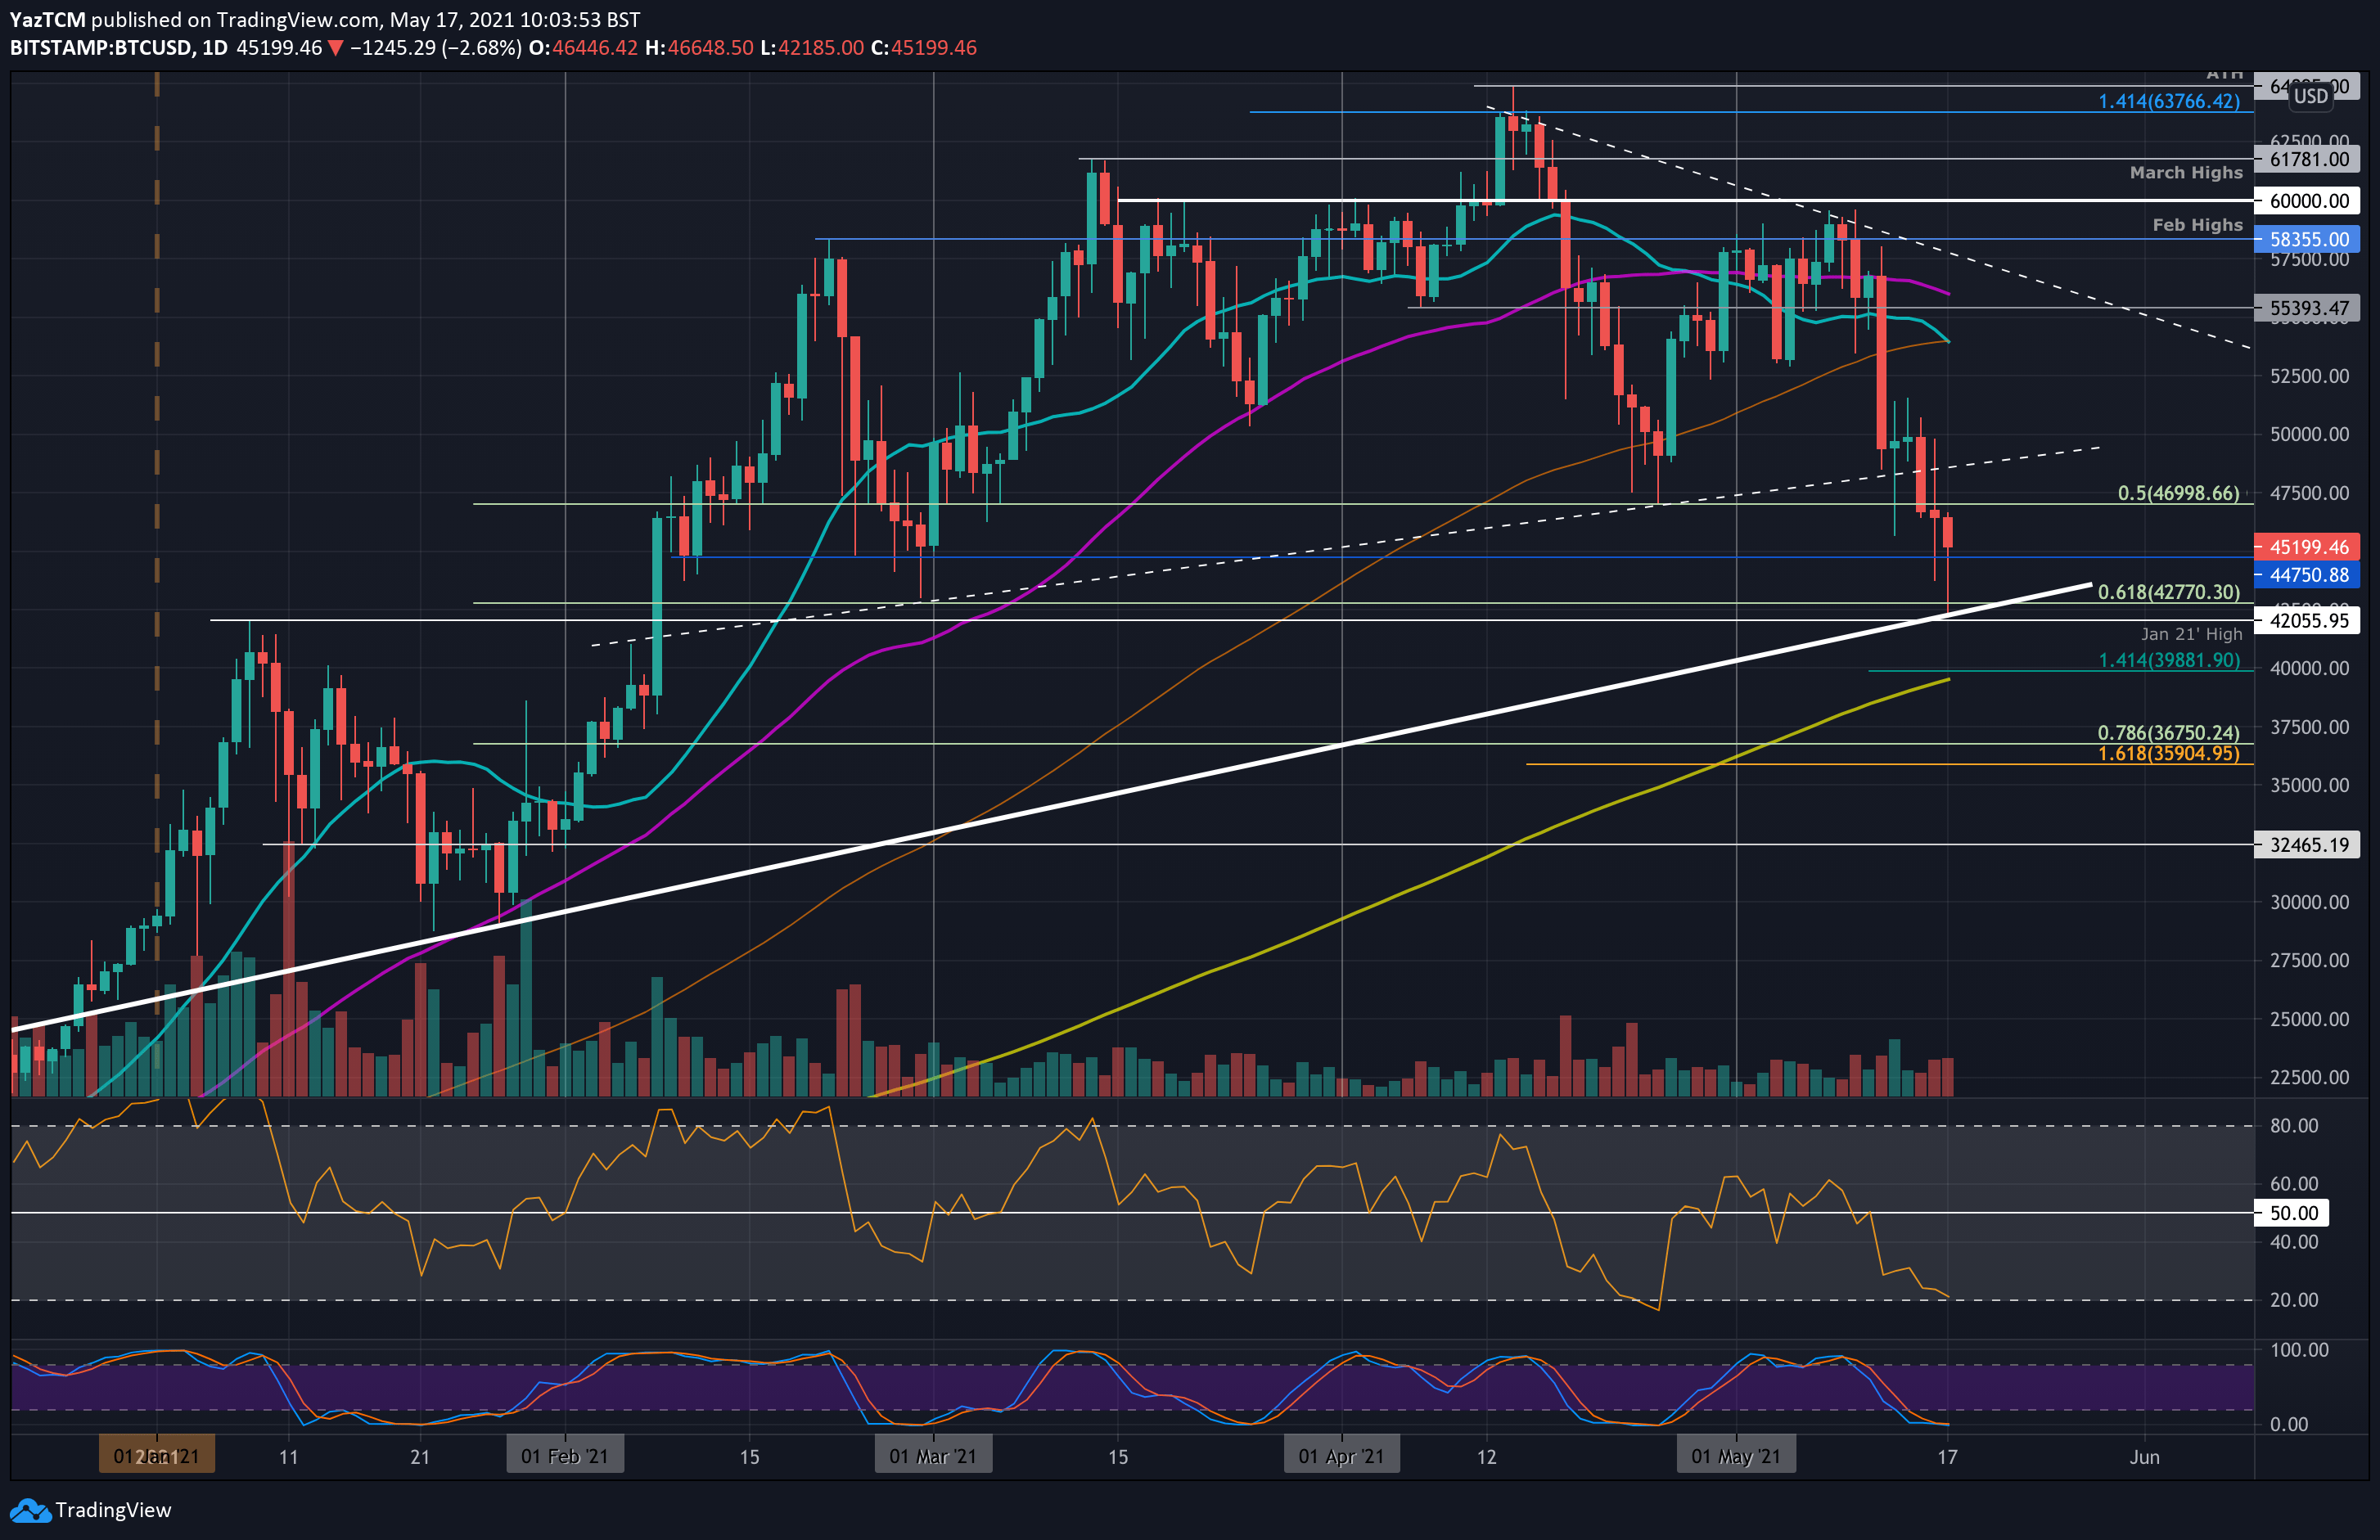Click the 01 May '21 date axis label
The height and width of the screenshot is (1540, 2380).
(x=1736, y=1456)
